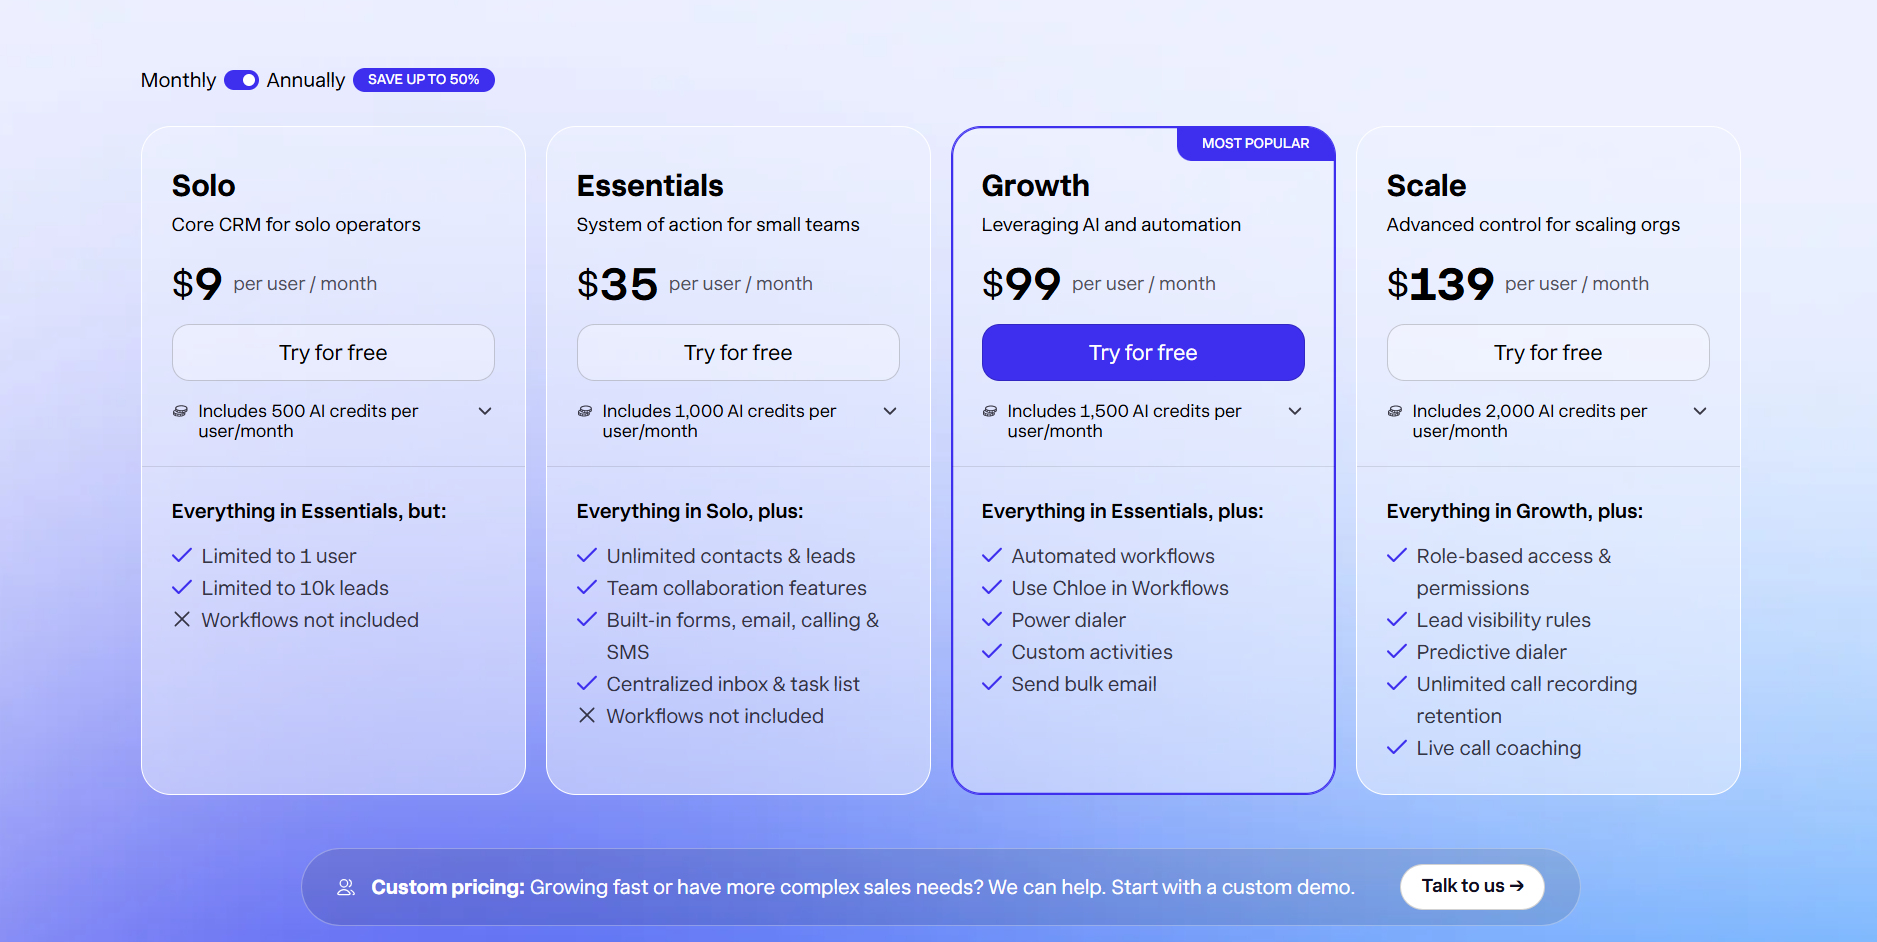This screenshot has height=942, width=1877.
Task: Click the X icon next to Solo's Workflows not included
Action: [182, 619]
